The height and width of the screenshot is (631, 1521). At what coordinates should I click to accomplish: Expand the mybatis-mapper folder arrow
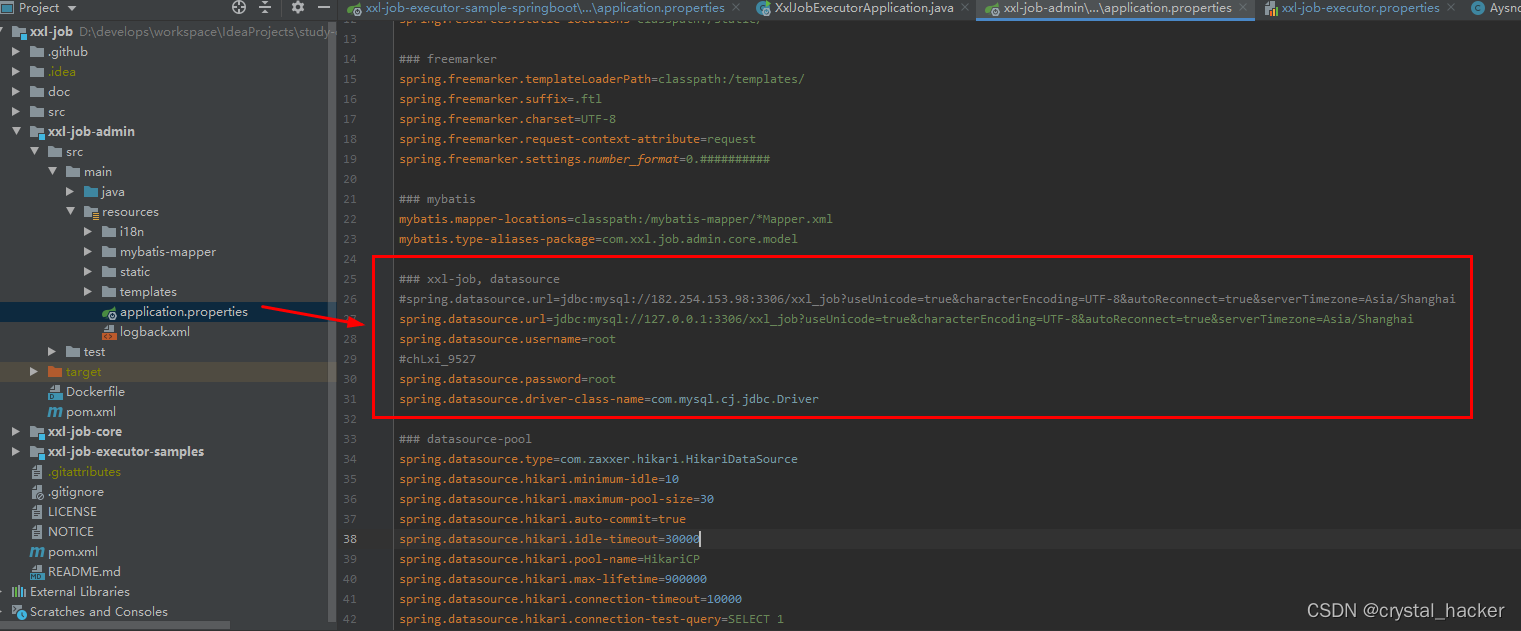[88, 251]
